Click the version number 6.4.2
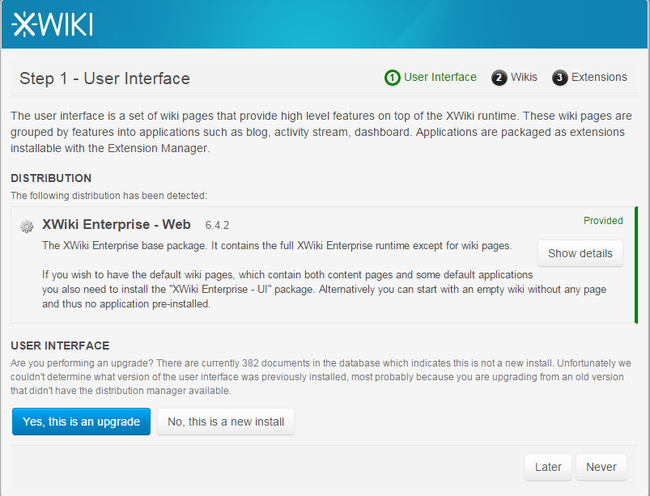The height and width of the screenshot is (496, 650). (217, 225)
